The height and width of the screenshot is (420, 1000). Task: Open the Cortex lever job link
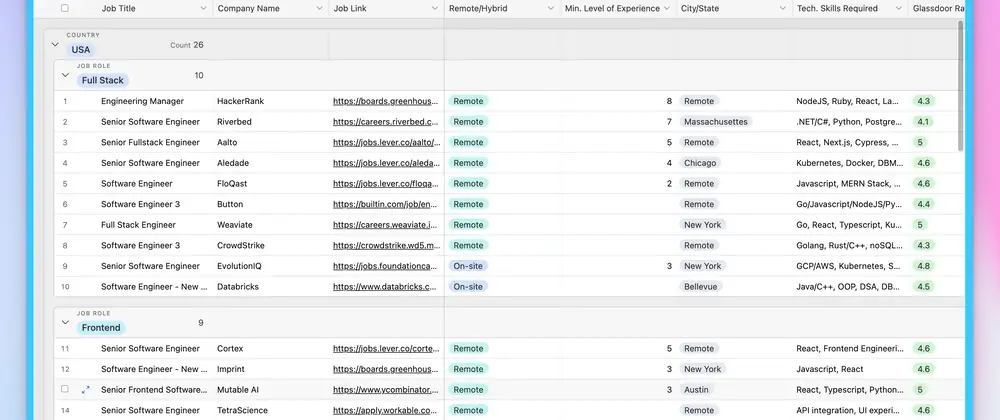386,349
